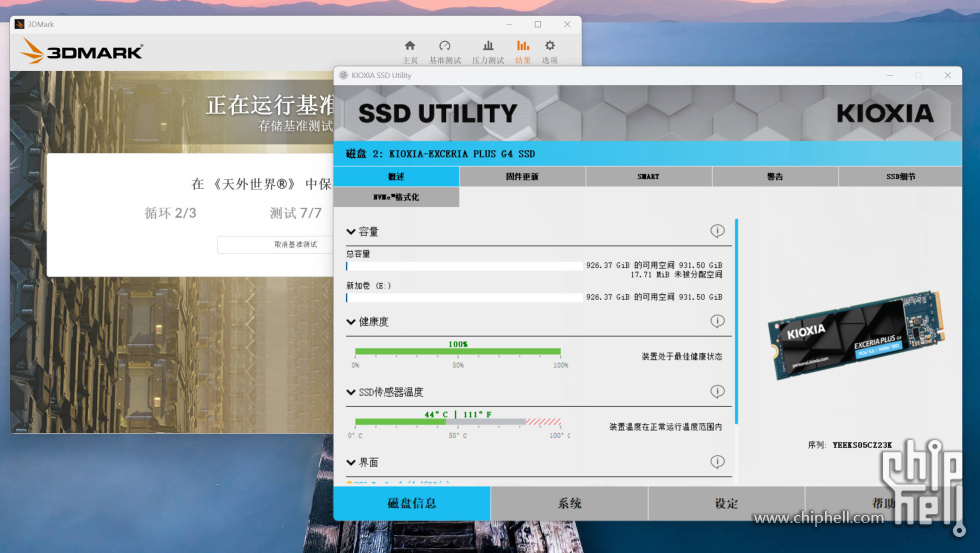This screenshot has width=980, height=553.
Task: Show info for 界面 interface section
Action: click(x=718, y=461)
